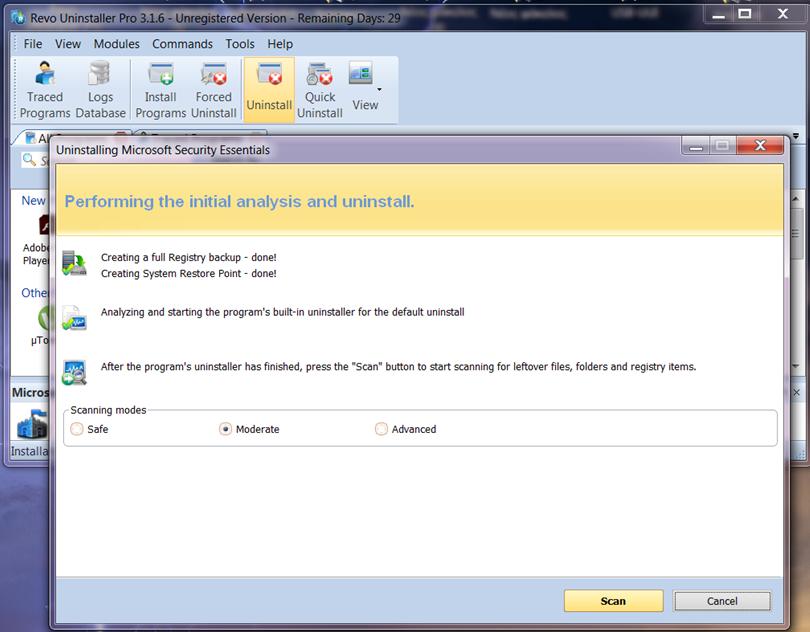This screenshot has height=632, width=810.
Task: Click the leftover scan magnifier icon
Action: 74,373
